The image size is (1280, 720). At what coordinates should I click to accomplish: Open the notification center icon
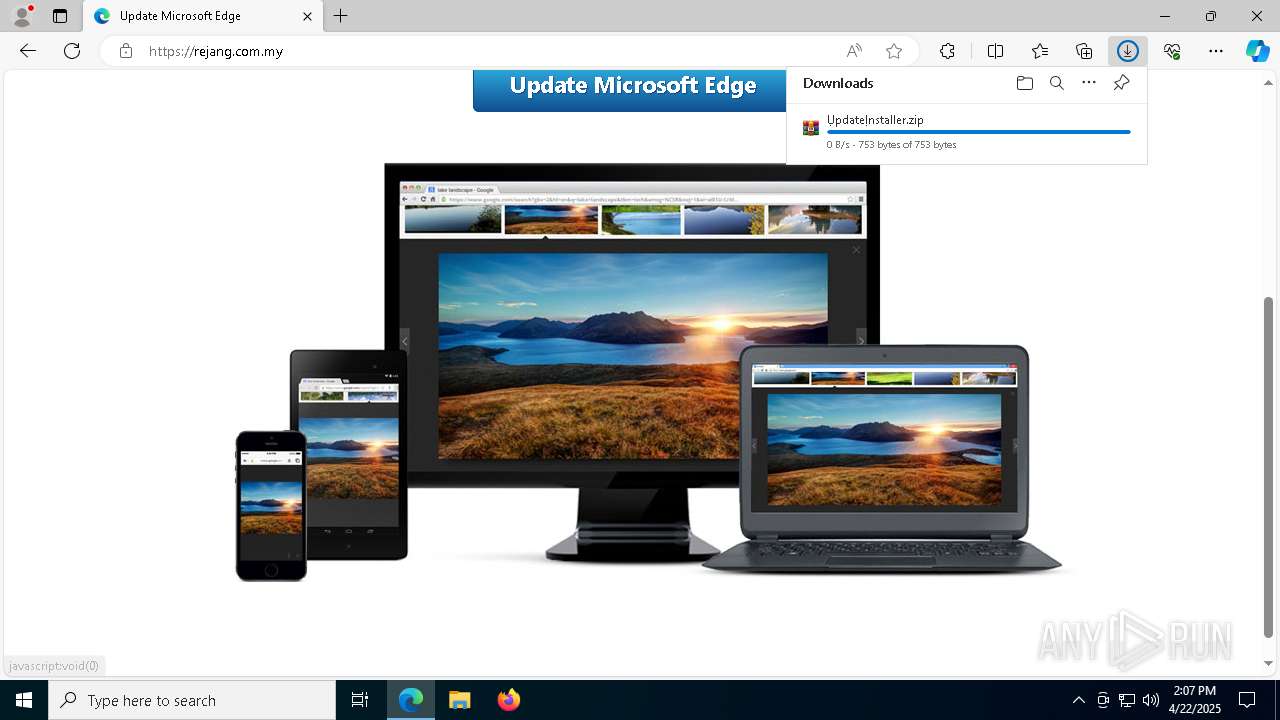[1247, 700]
